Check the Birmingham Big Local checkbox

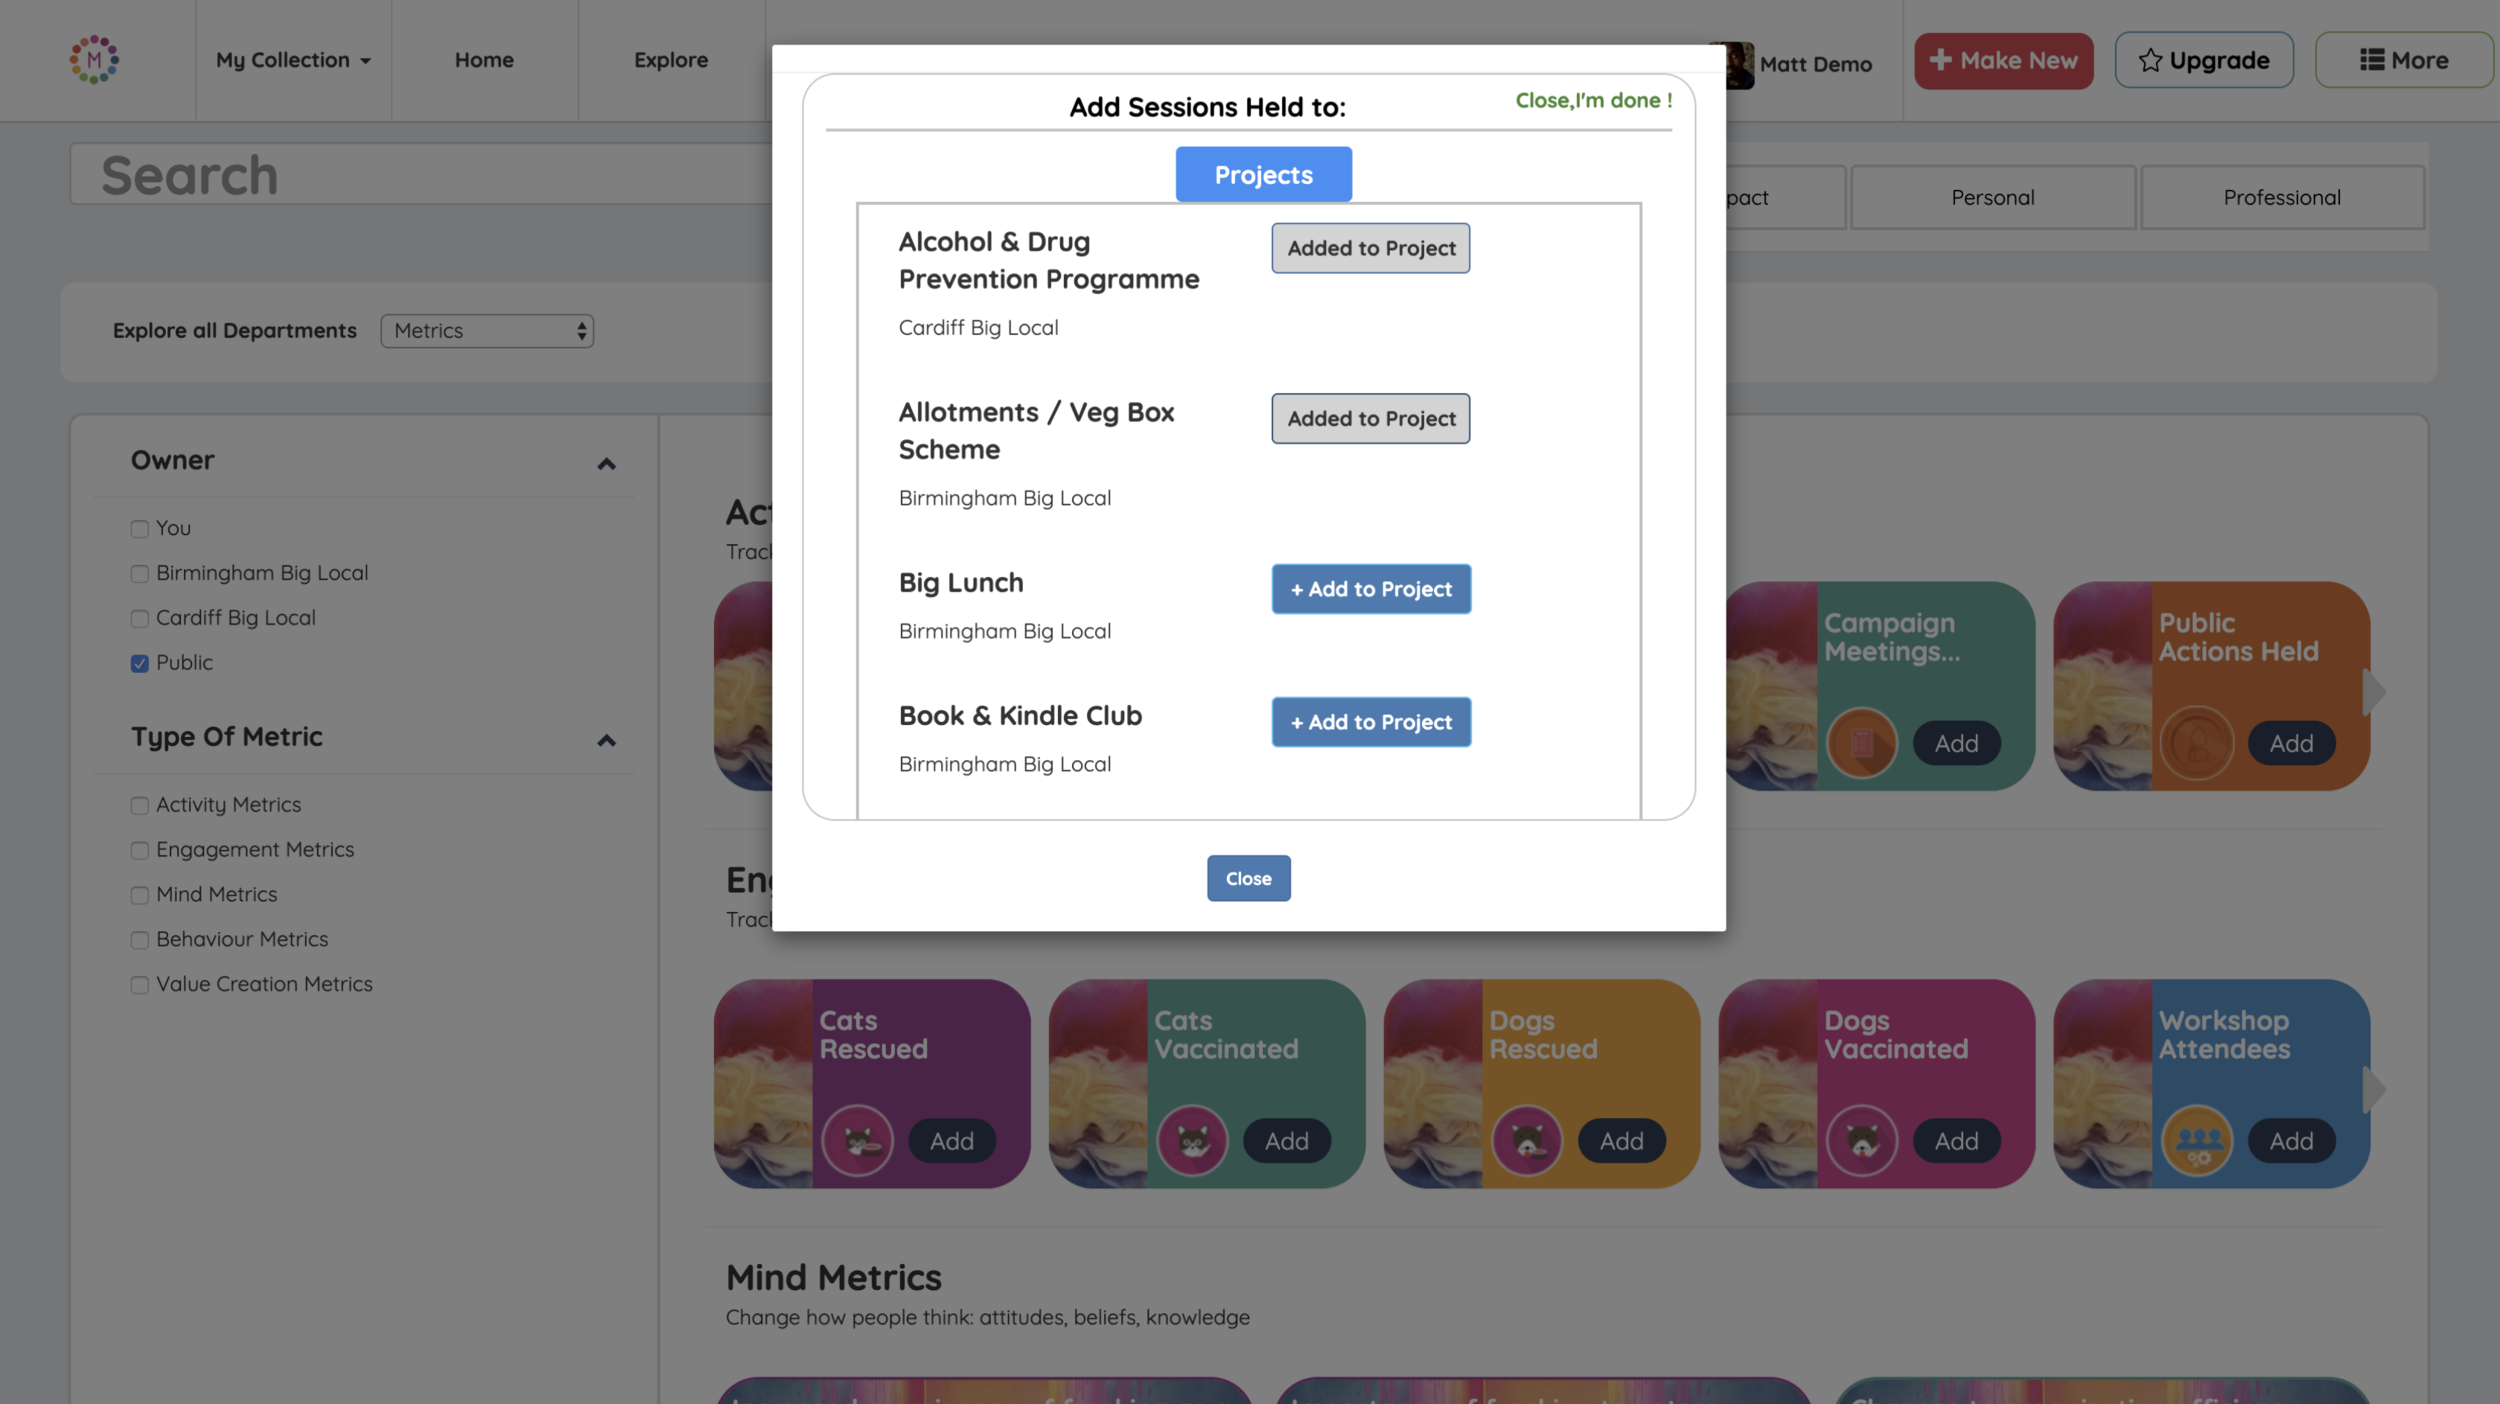click(x=140, y=574)
